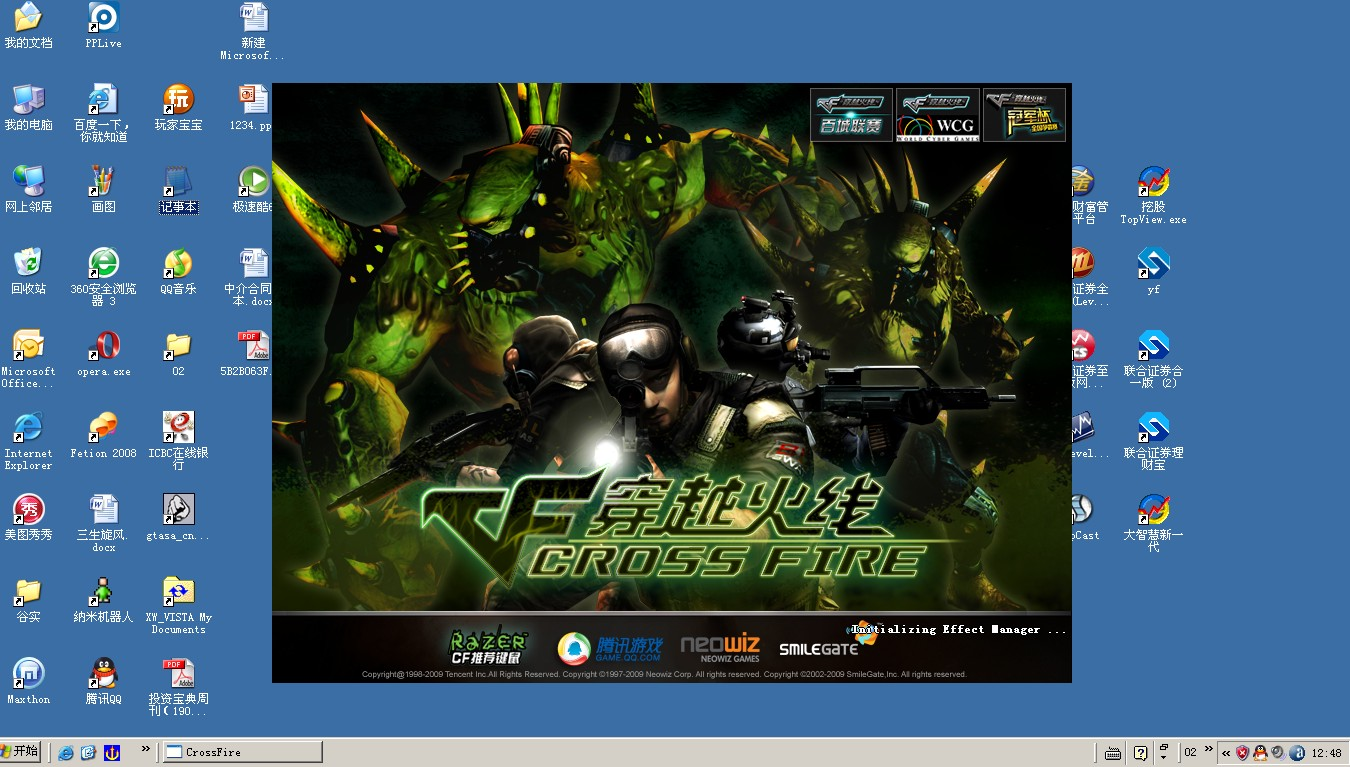Screen dimensions: 1350x767
Task: Open the 我的文档 desktop folder
Action: [x=28, y=26]
